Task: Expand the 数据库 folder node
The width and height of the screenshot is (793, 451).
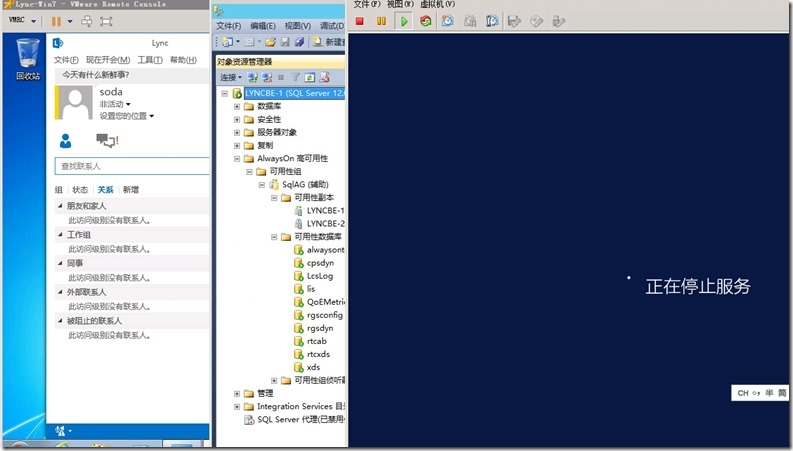Action: (237, 107)
